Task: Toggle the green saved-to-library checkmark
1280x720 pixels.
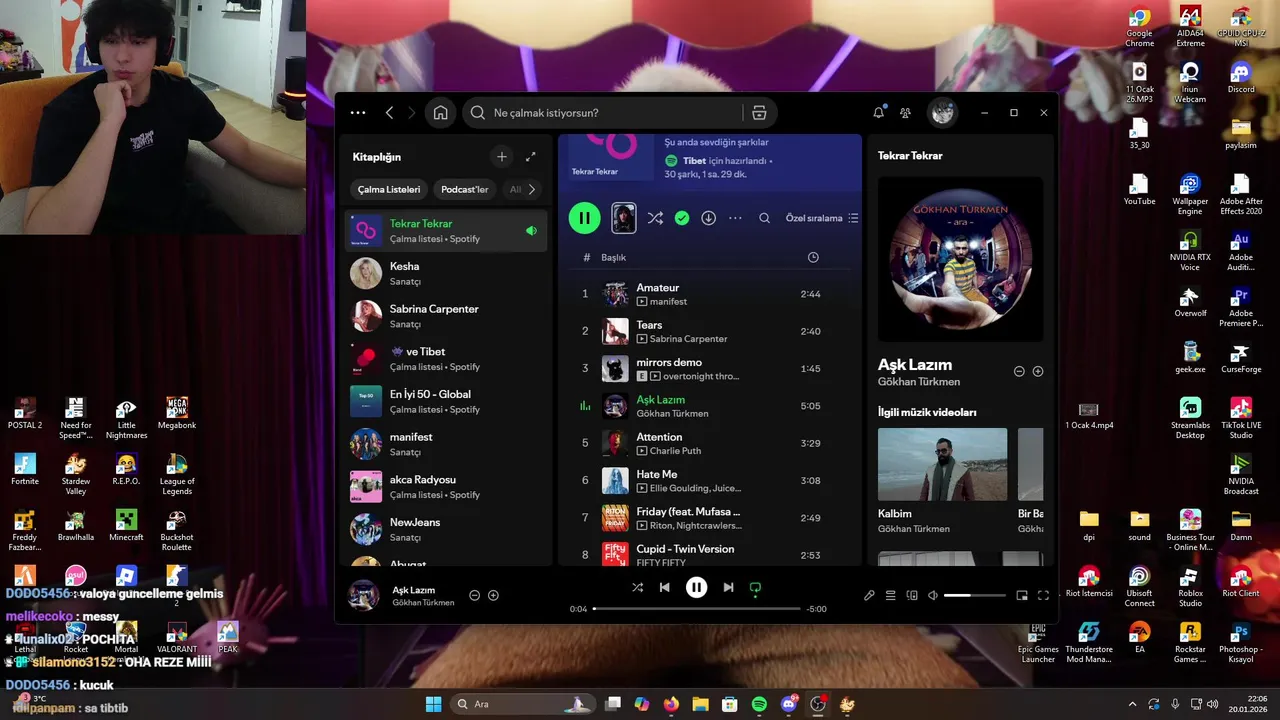Action: click(x=682, y=218)
